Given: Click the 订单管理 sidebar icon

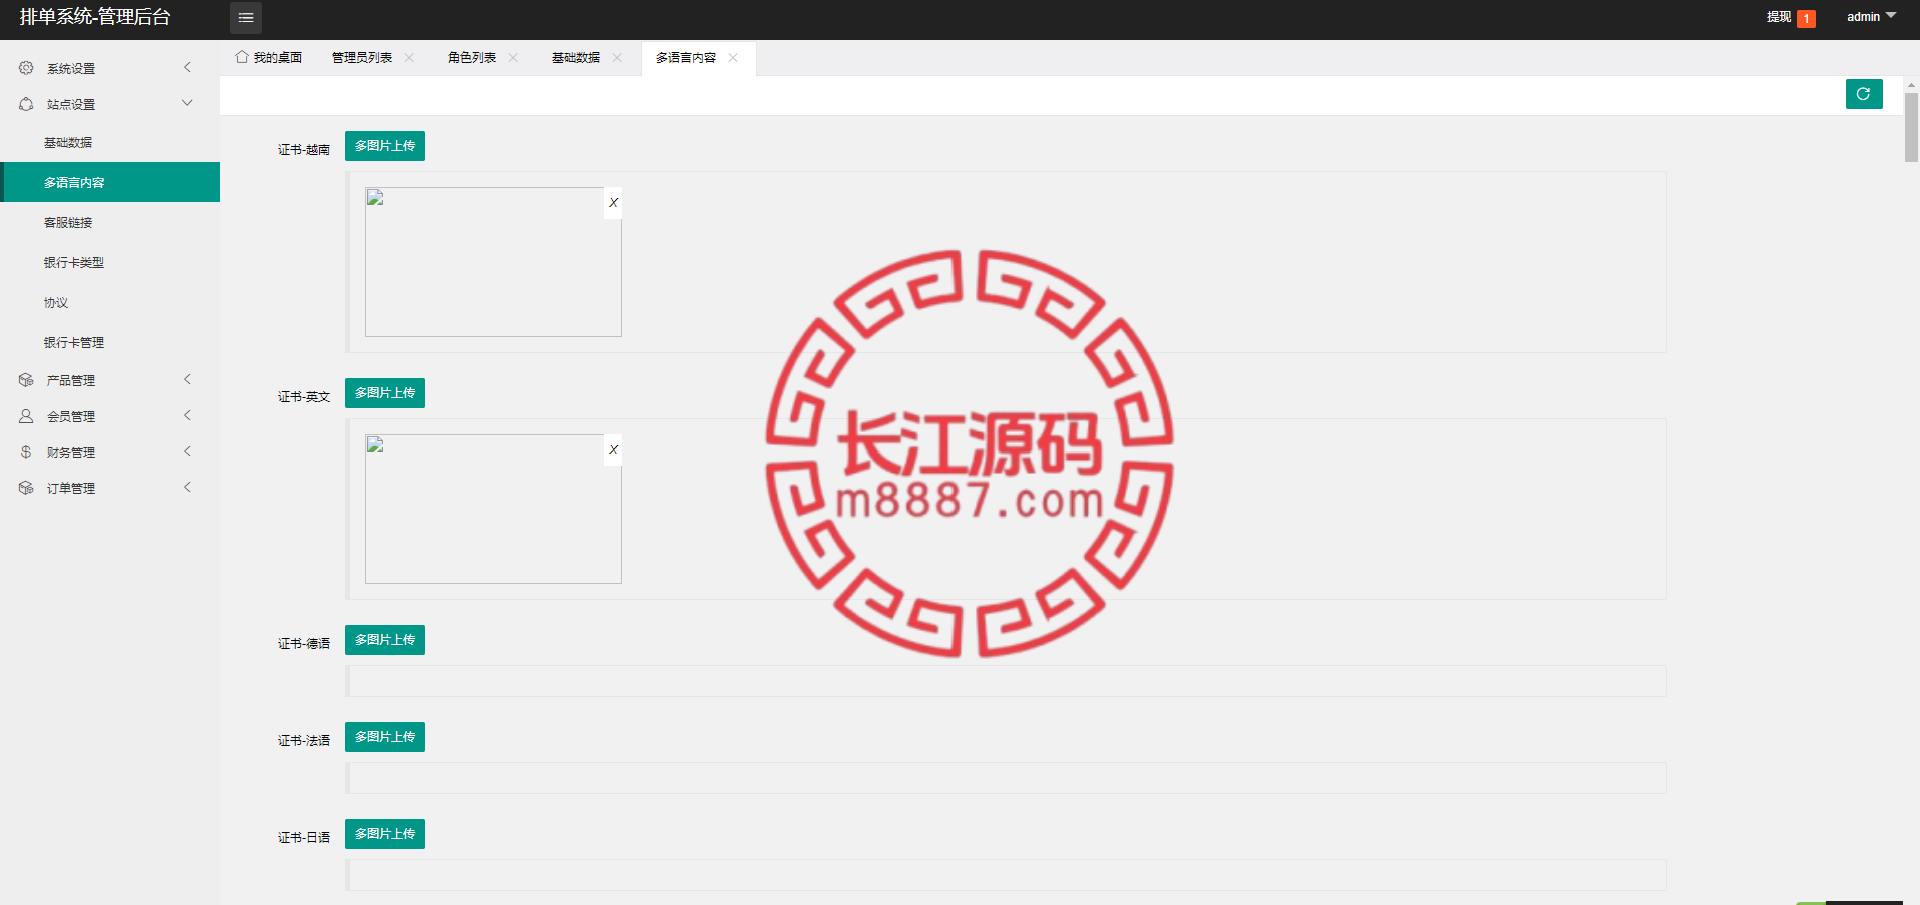Looking at the screenshot, I should point(26,488).
